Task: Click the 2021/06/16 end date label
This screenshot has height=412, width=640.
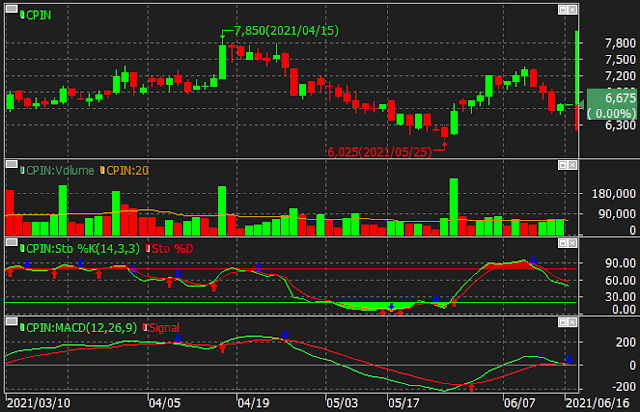Action: point(598,403)
